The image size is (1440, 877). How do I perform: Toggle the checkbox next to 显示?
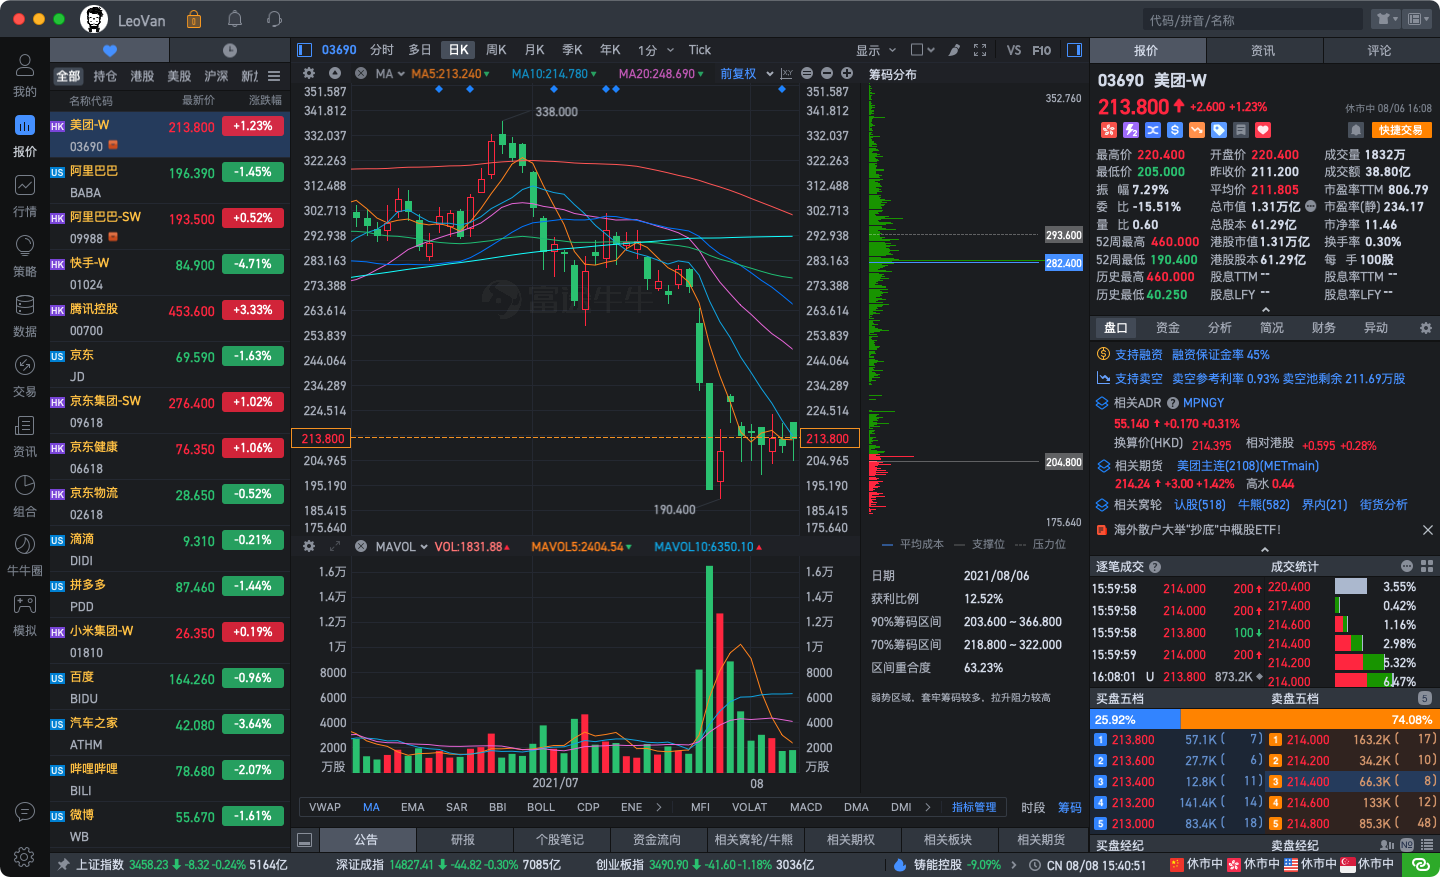click(x=917, y=50)
